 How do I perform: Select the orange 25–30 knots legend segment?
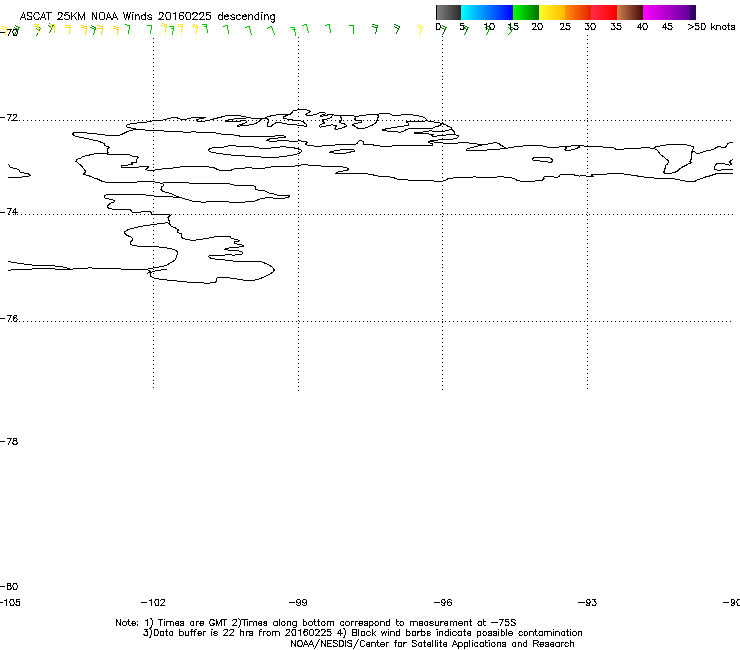pyautogui.click(x=578, y=12)
